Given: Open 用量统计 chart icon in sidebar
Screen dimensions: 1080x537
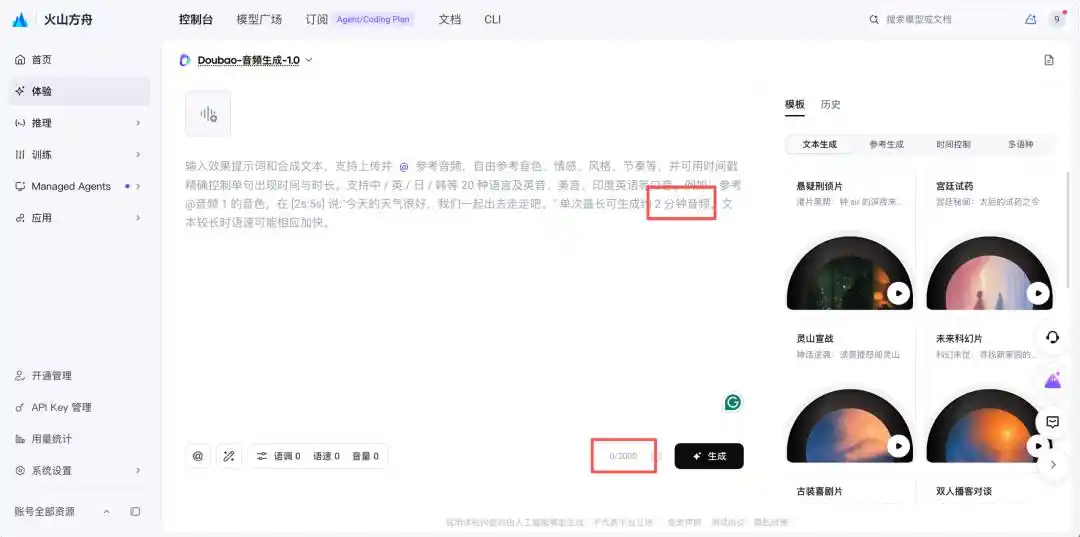Looking at the screenshot, I should (x=20, y=439).
